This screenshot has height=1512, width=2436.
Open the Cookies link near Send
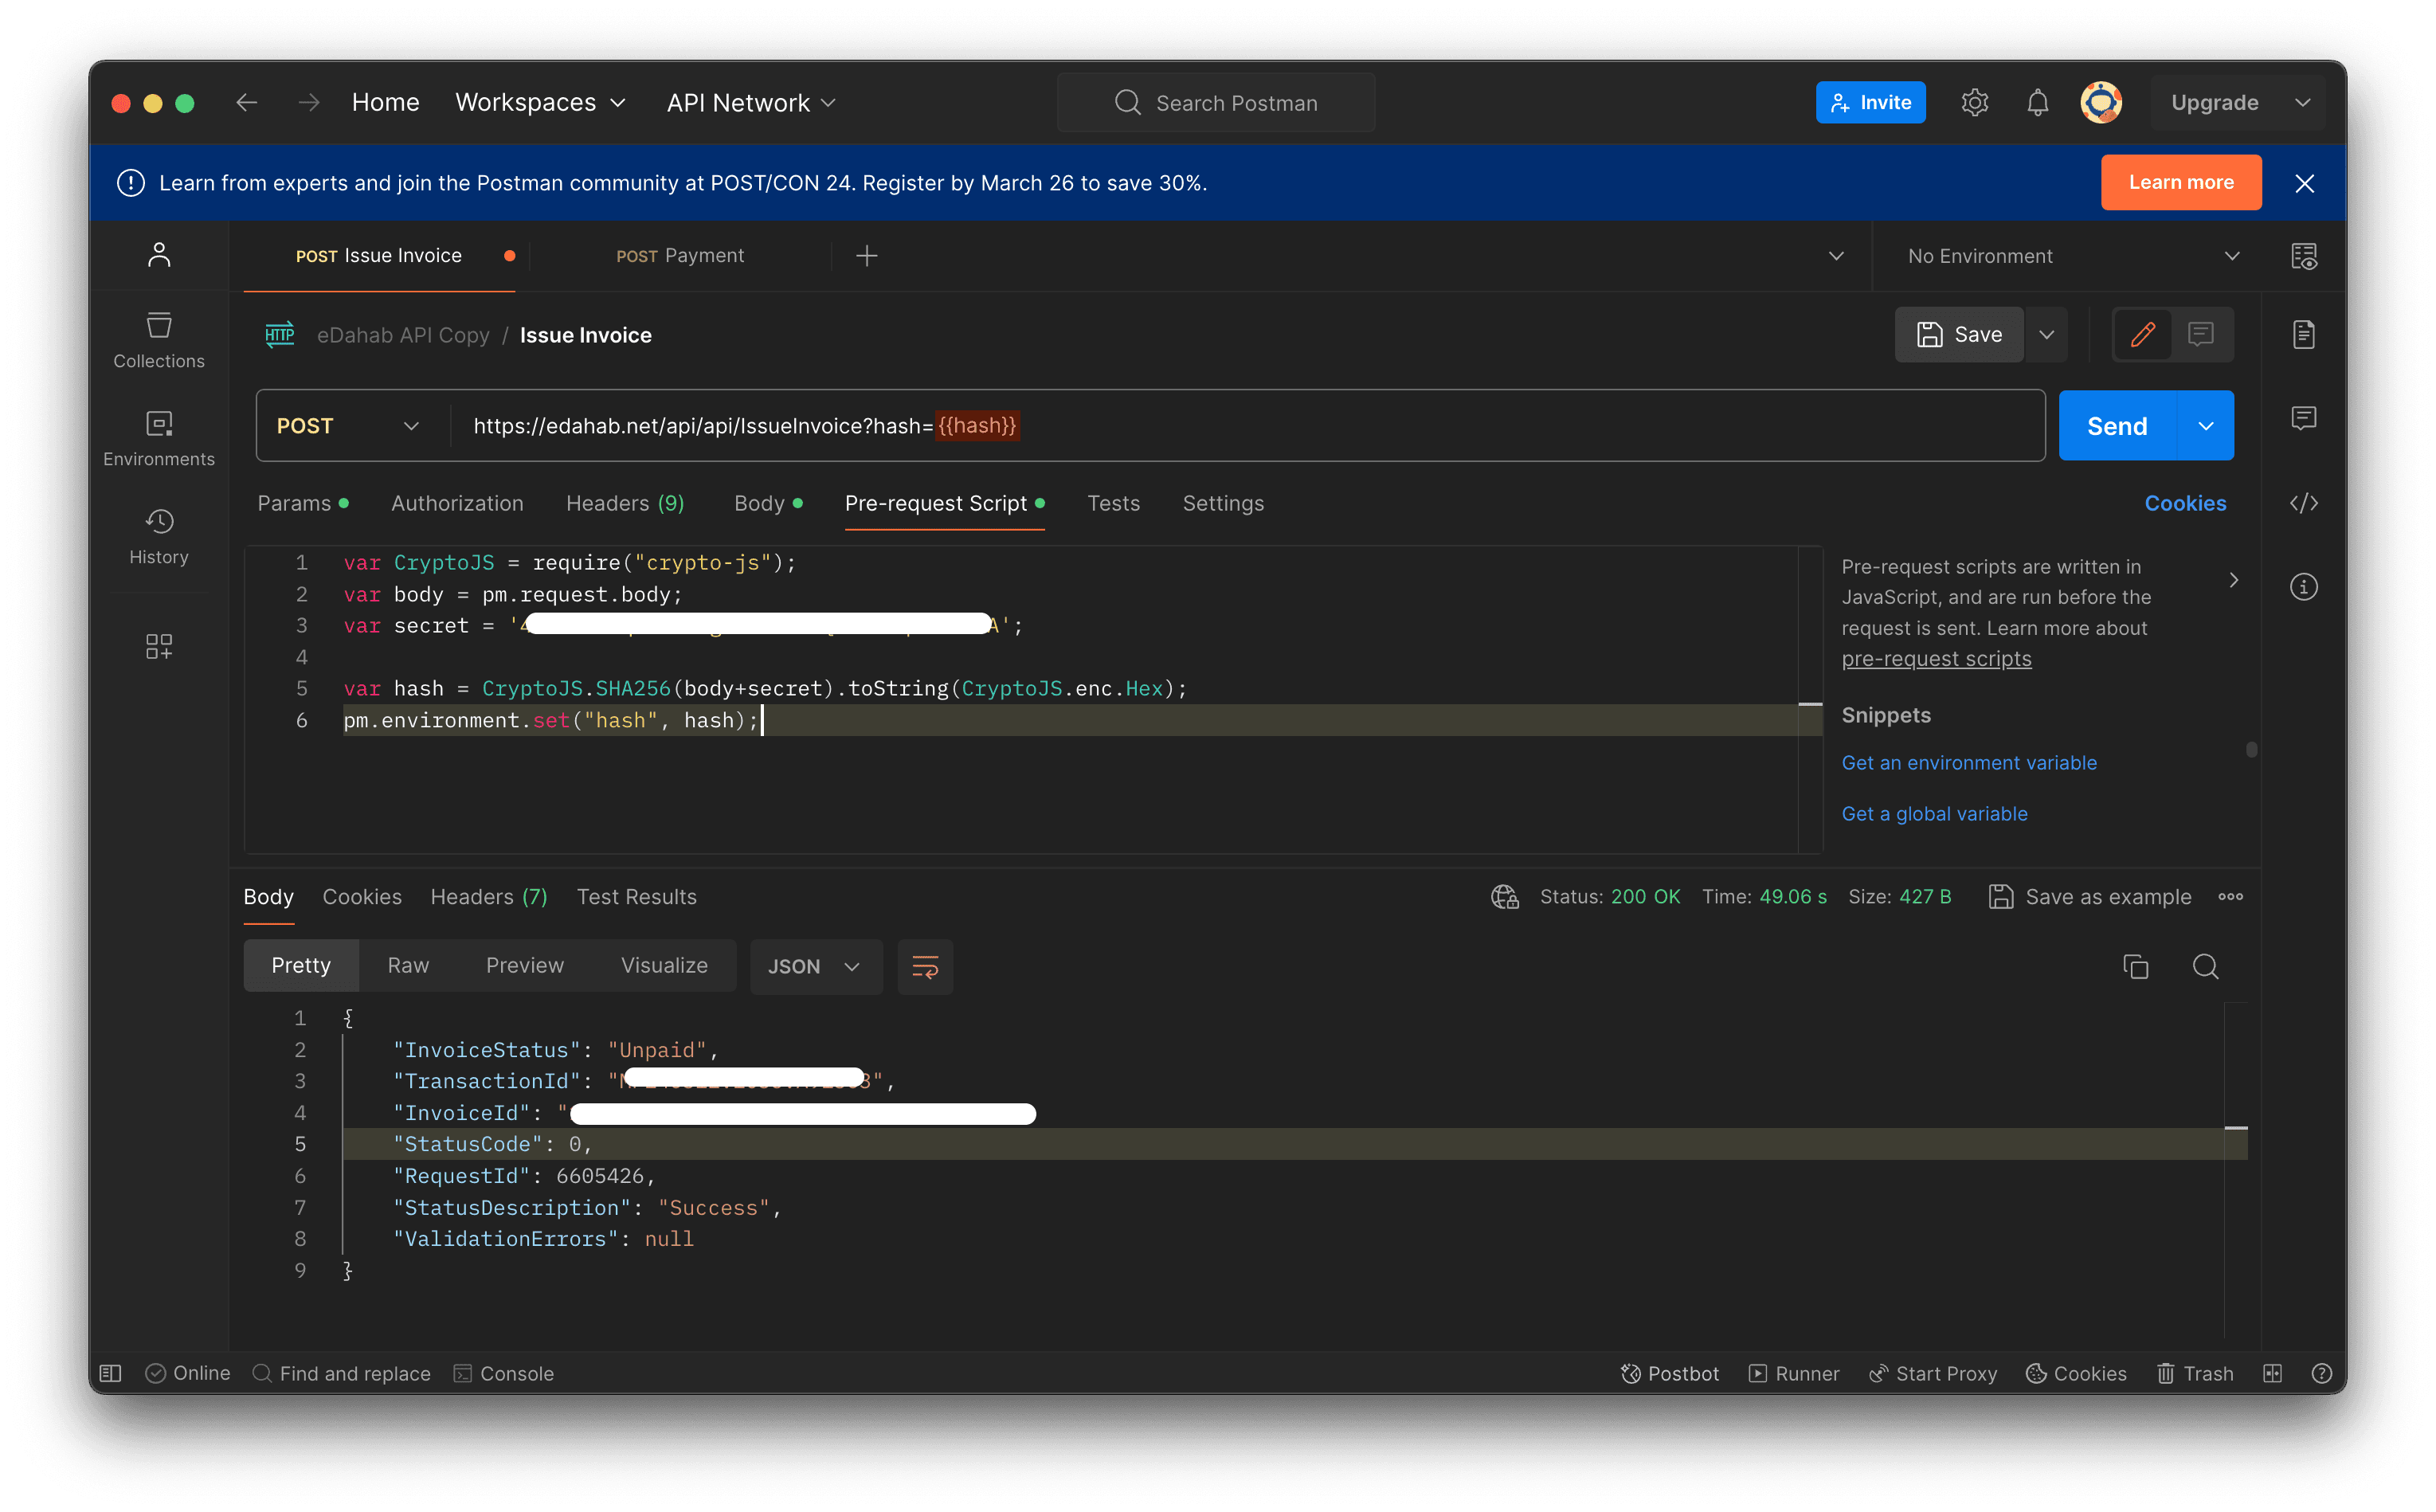click(2184, 503)
